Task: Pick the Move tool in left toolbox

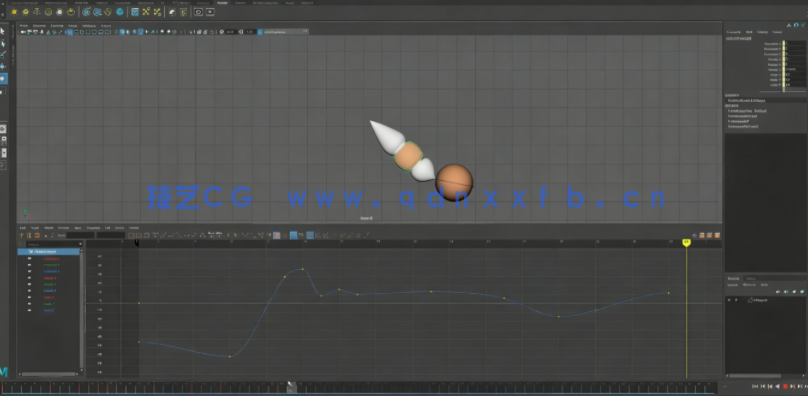Action: click(x=3, y=67)
